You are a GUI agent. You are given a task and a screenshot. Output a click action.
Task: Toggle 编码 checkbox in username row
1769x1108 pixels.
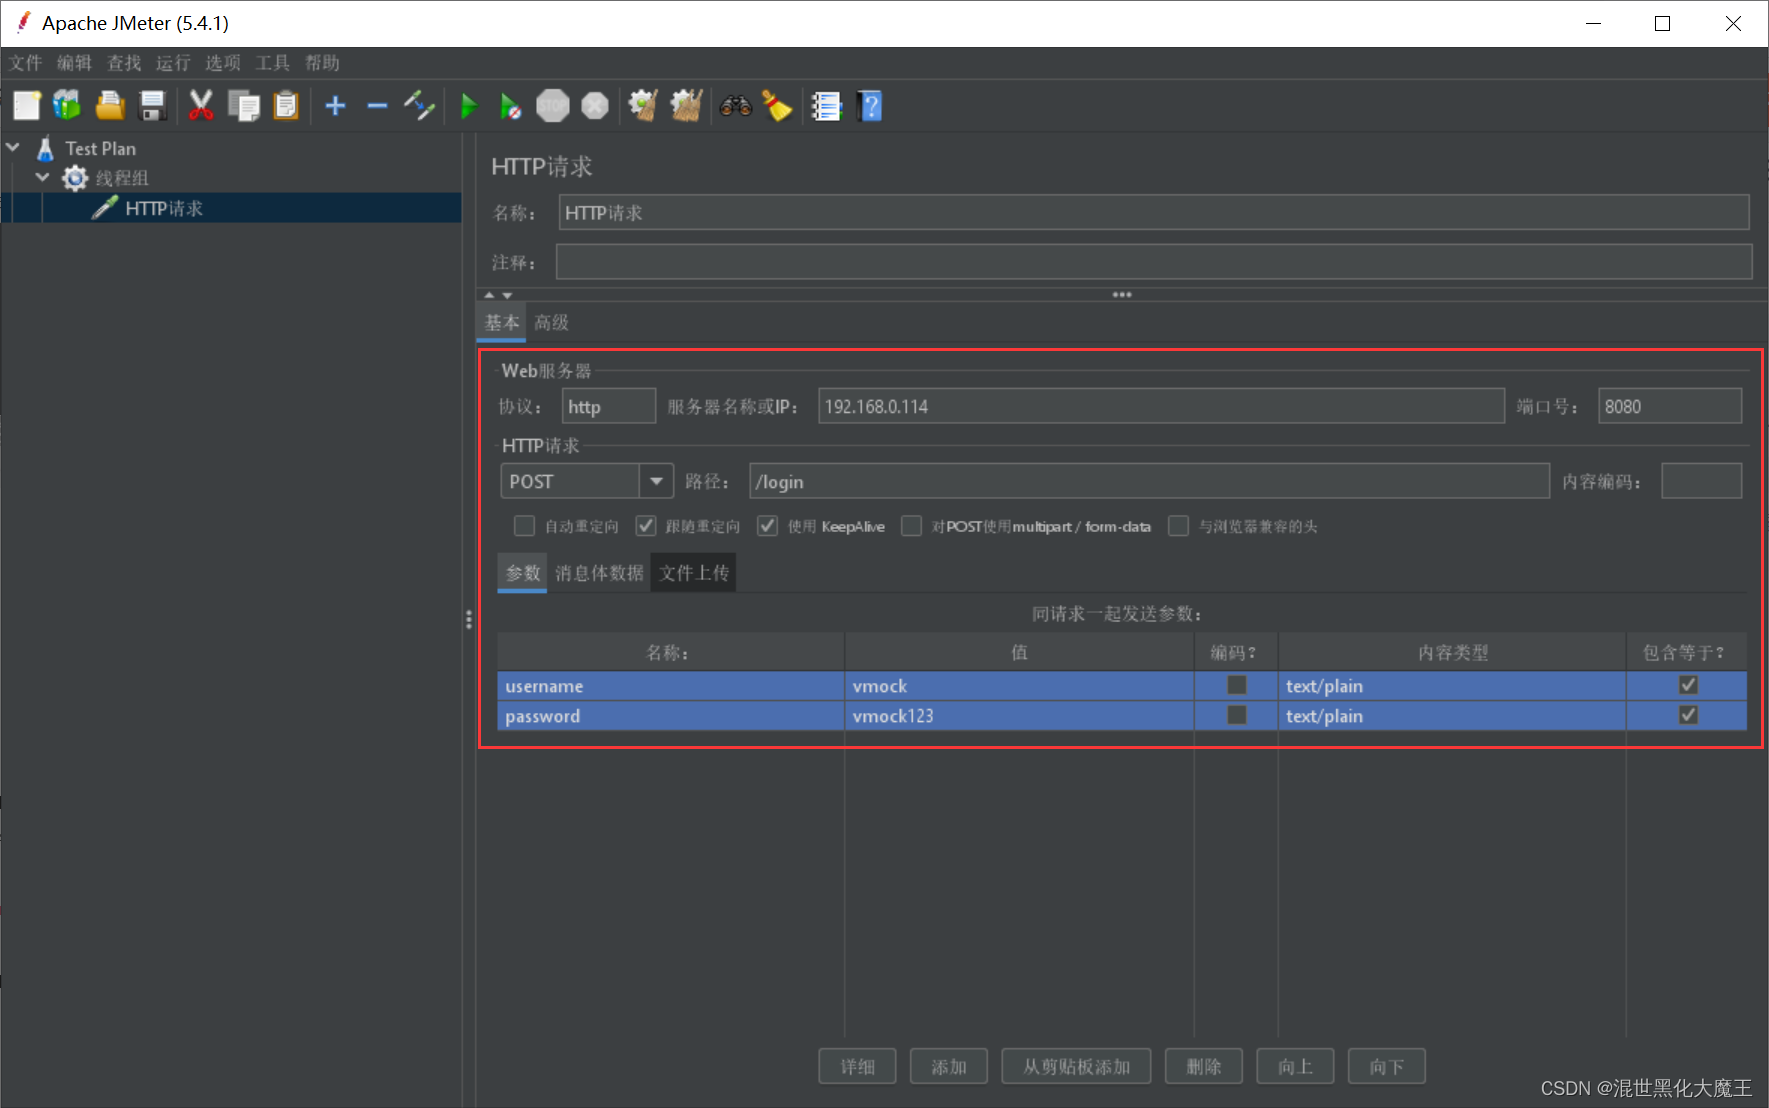tap(1237, 685)
